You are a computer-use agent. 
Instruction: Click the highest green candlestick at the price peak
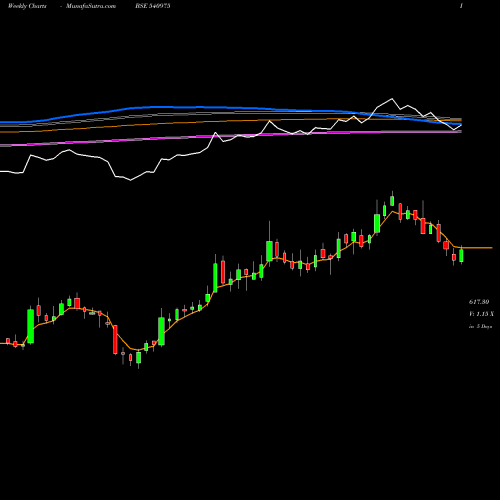pyautogui.click(x=392, y=201)
